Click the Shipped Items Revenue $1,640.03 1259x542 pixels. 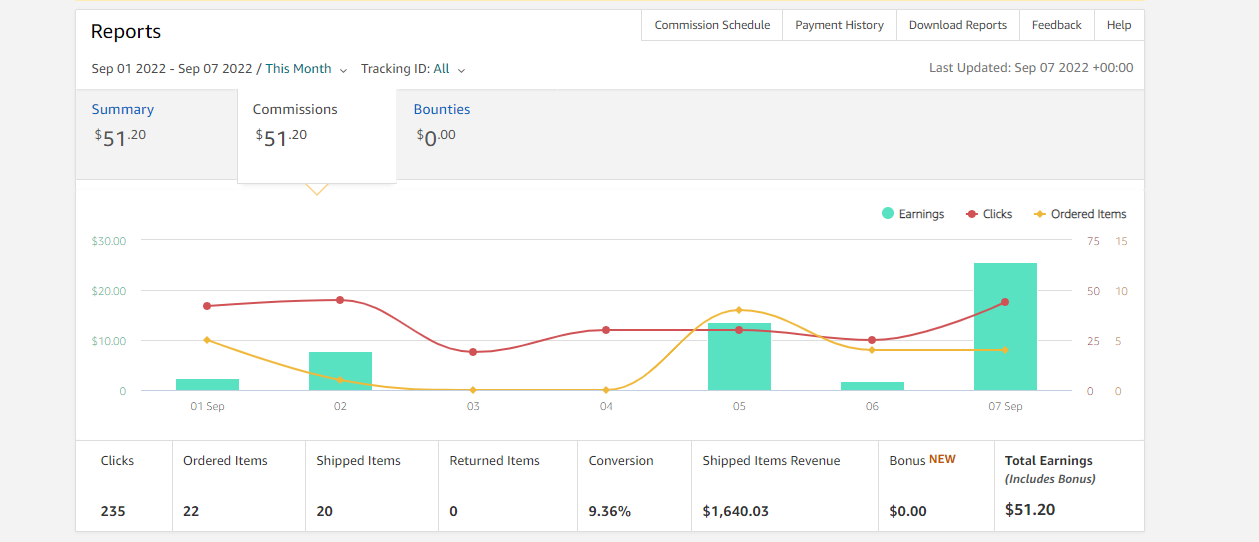click(x=736, y=511)
